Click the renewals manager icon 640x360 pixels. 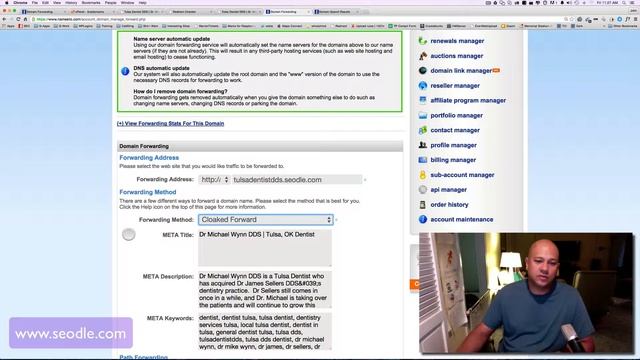pyautogui.click(x=422, y=41)
